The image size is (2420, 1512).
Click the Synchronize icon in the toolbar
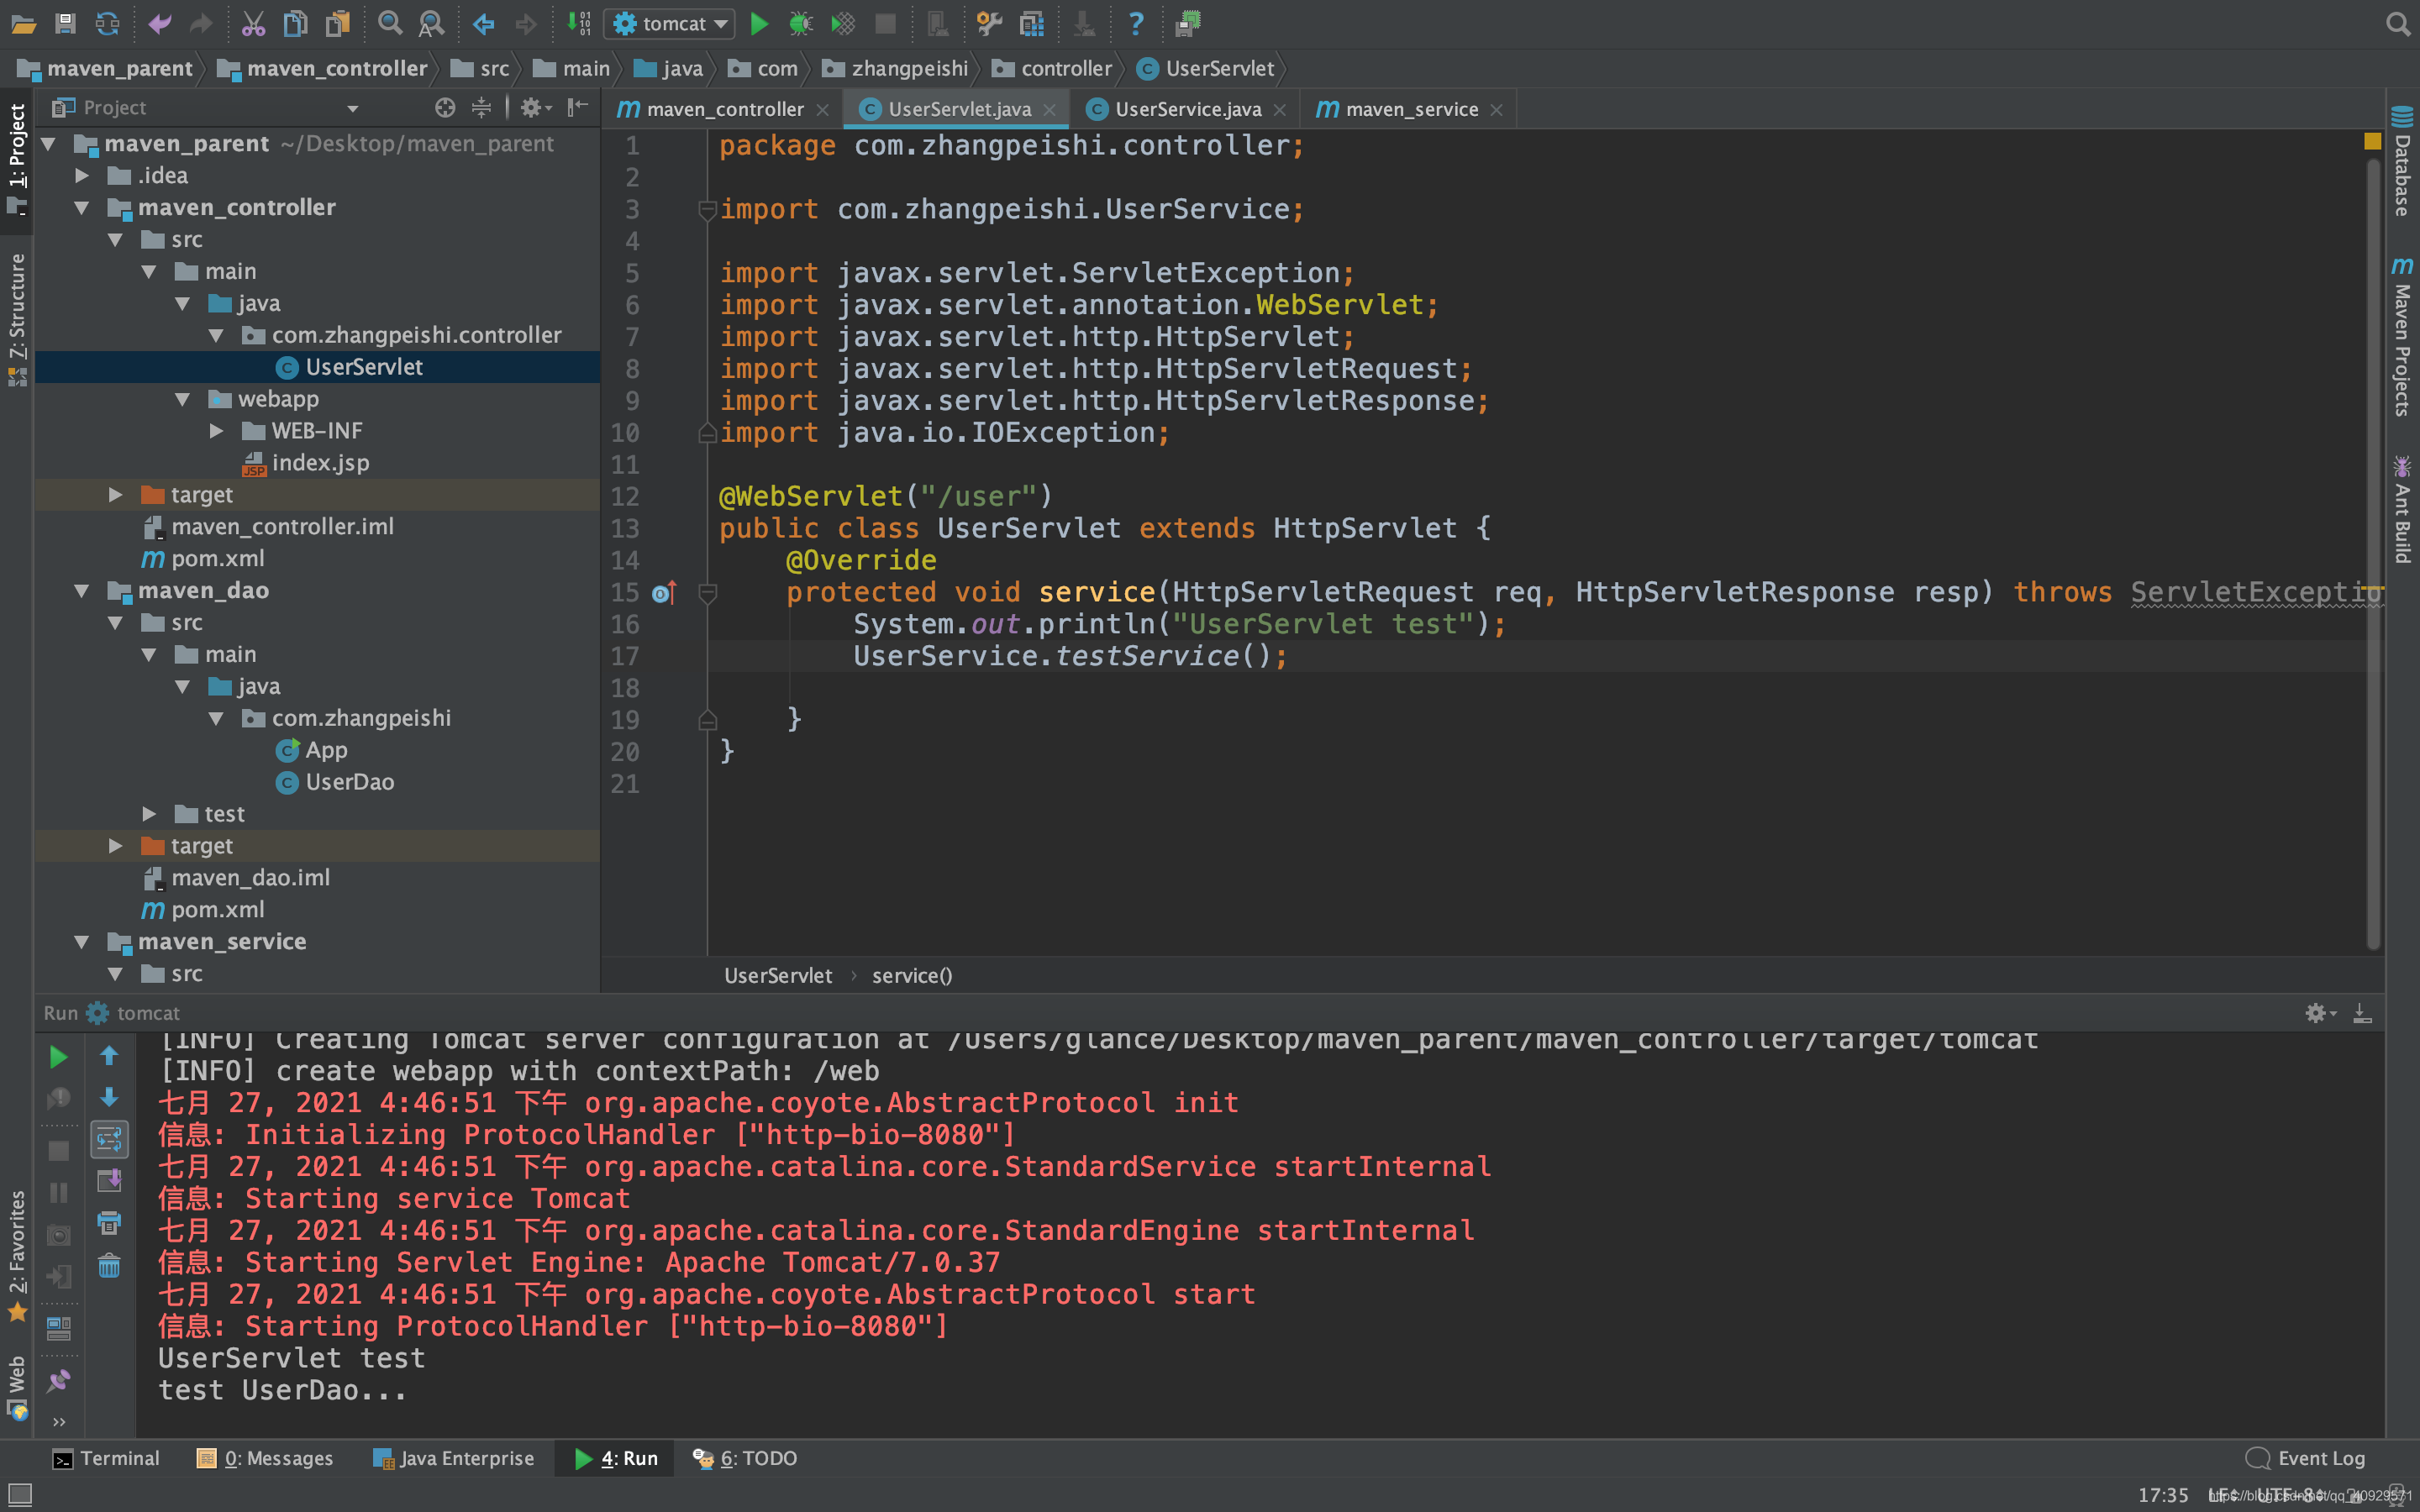point(107,23)
